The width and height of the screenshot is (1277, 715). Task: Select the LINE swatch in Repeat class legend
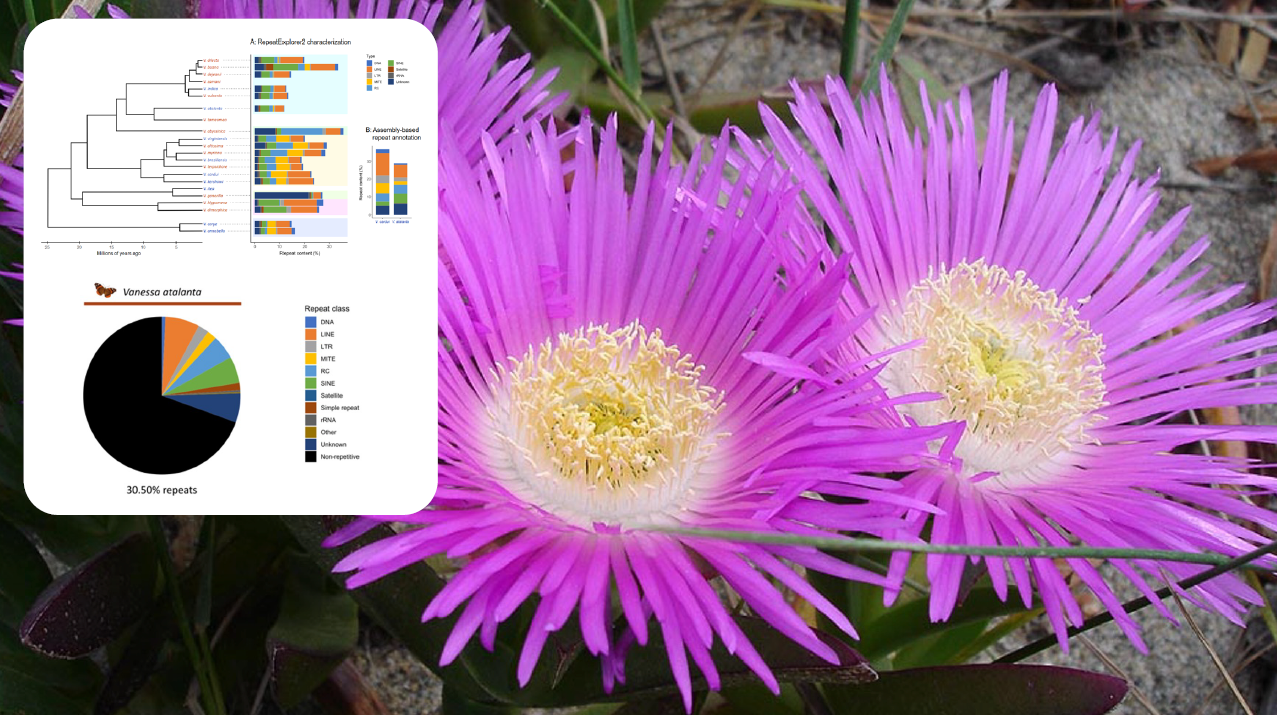[311, 335]
